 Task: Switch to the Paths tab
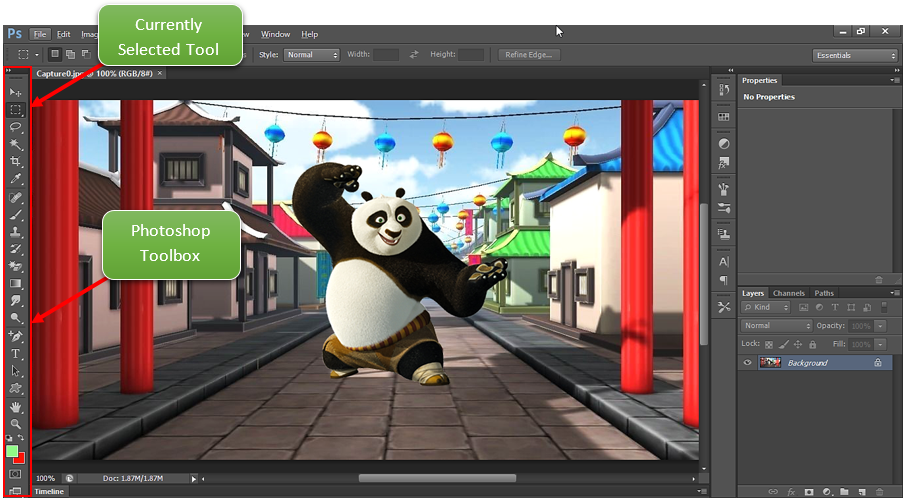(824, 293)
